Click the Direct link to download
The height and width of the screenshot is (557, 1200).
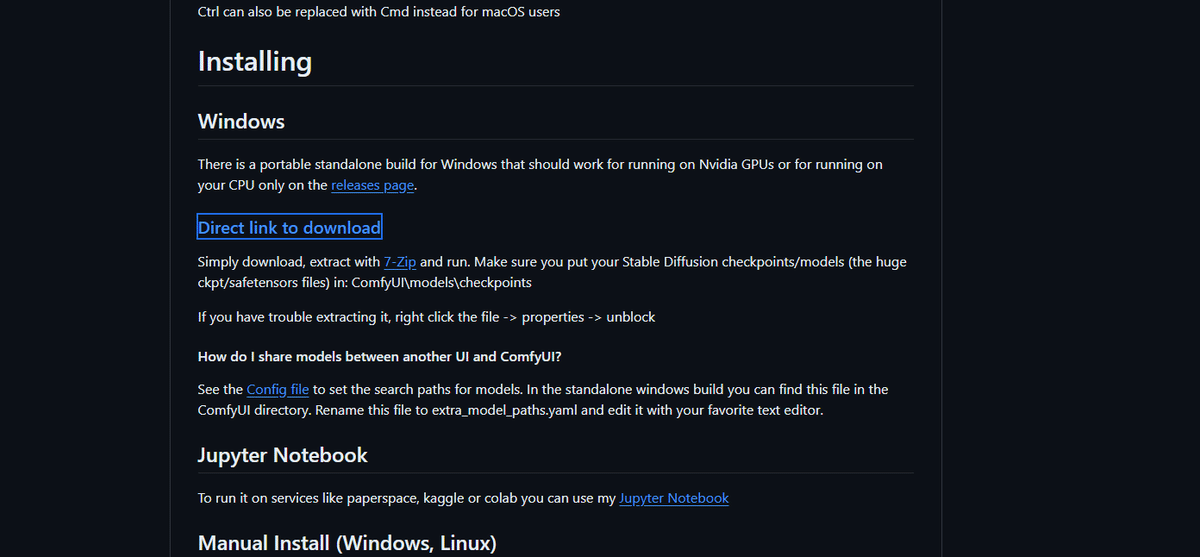coord(290,228)
